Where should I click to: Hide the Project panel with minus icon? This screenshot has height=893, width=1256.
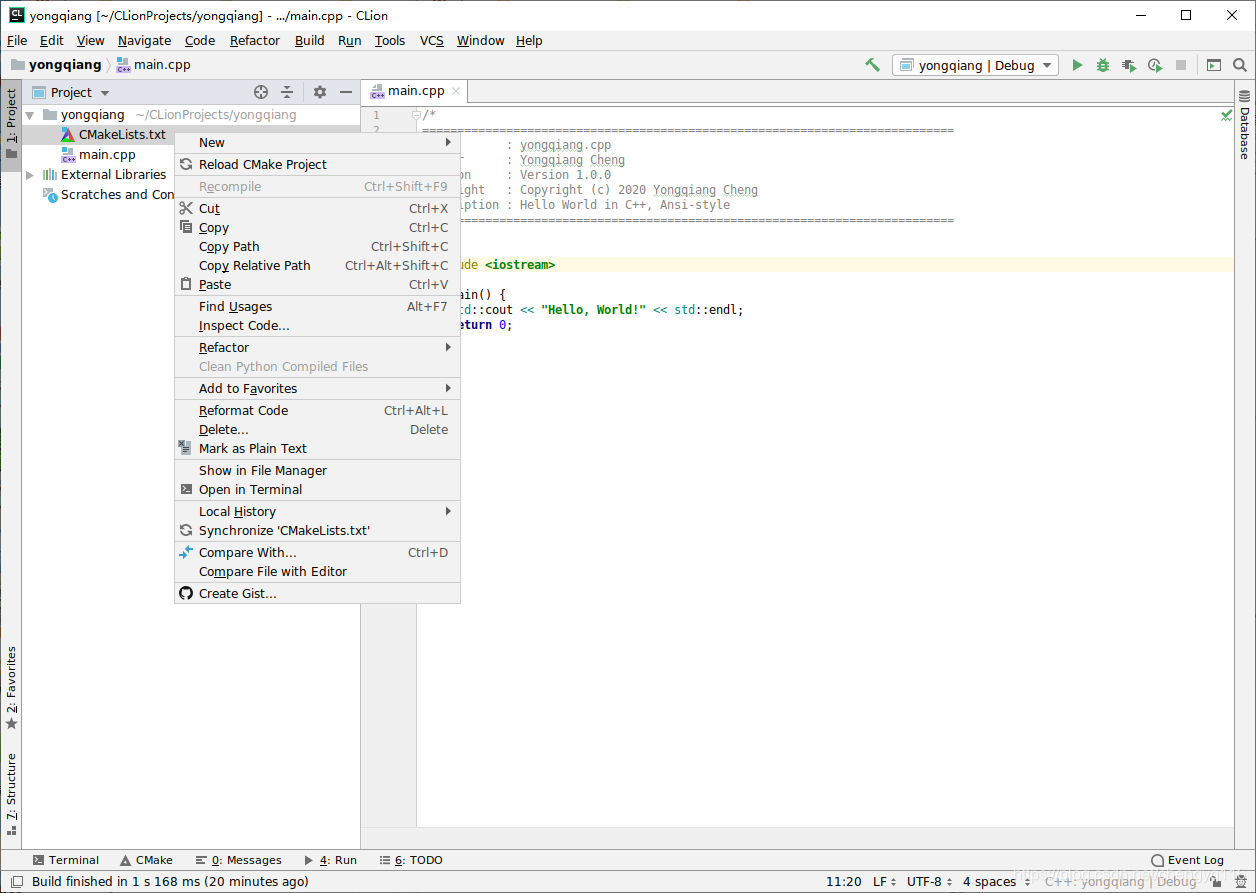click(346, 92)
